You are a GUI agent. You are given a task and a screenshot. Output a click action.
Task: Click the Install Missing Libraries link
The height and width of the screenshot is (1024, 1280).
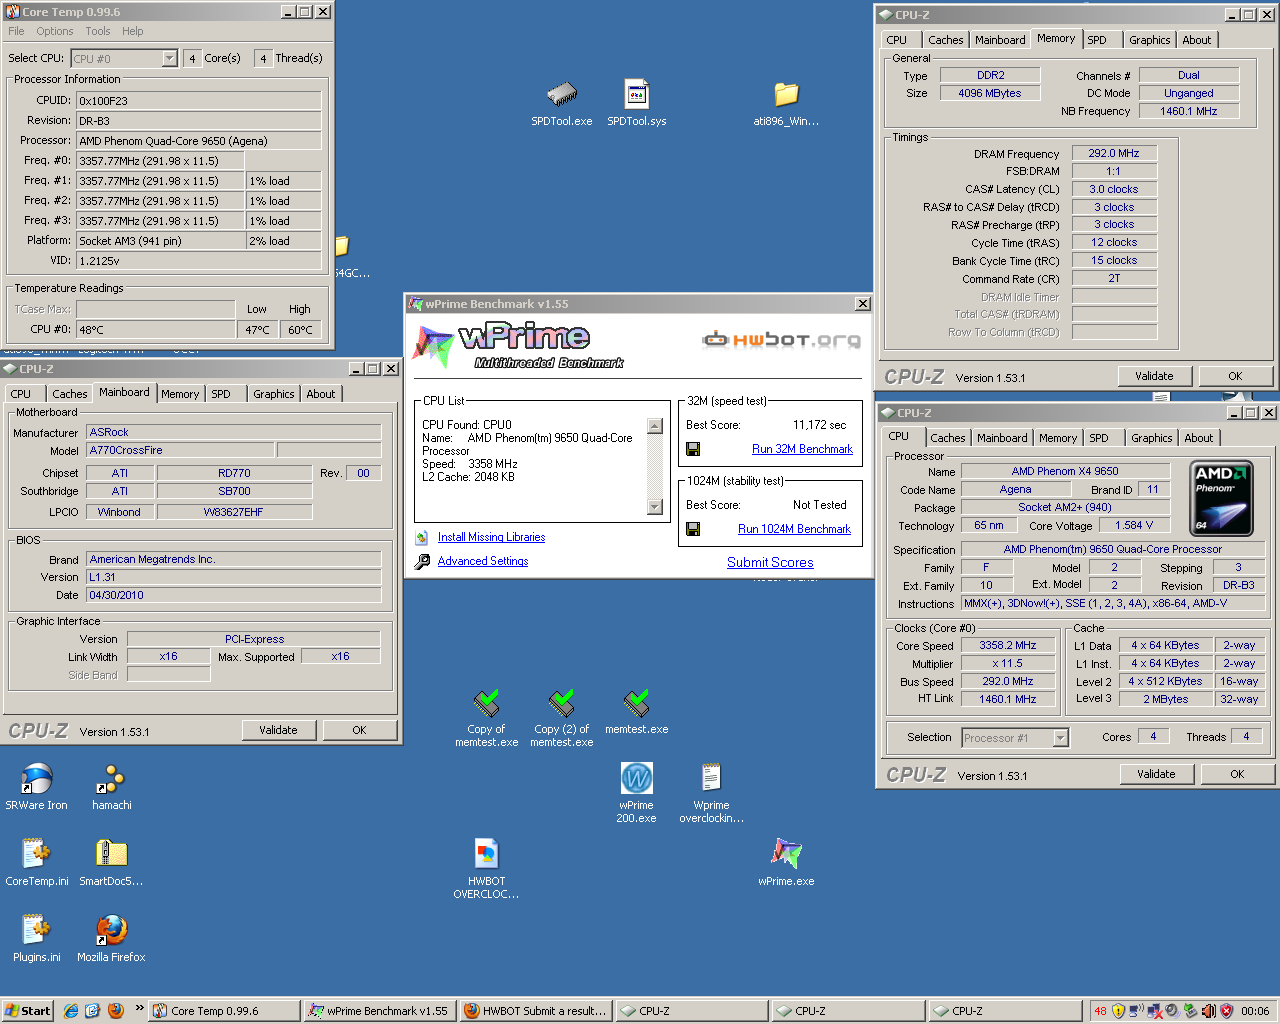pyautogui.click(x=491, y=537)
